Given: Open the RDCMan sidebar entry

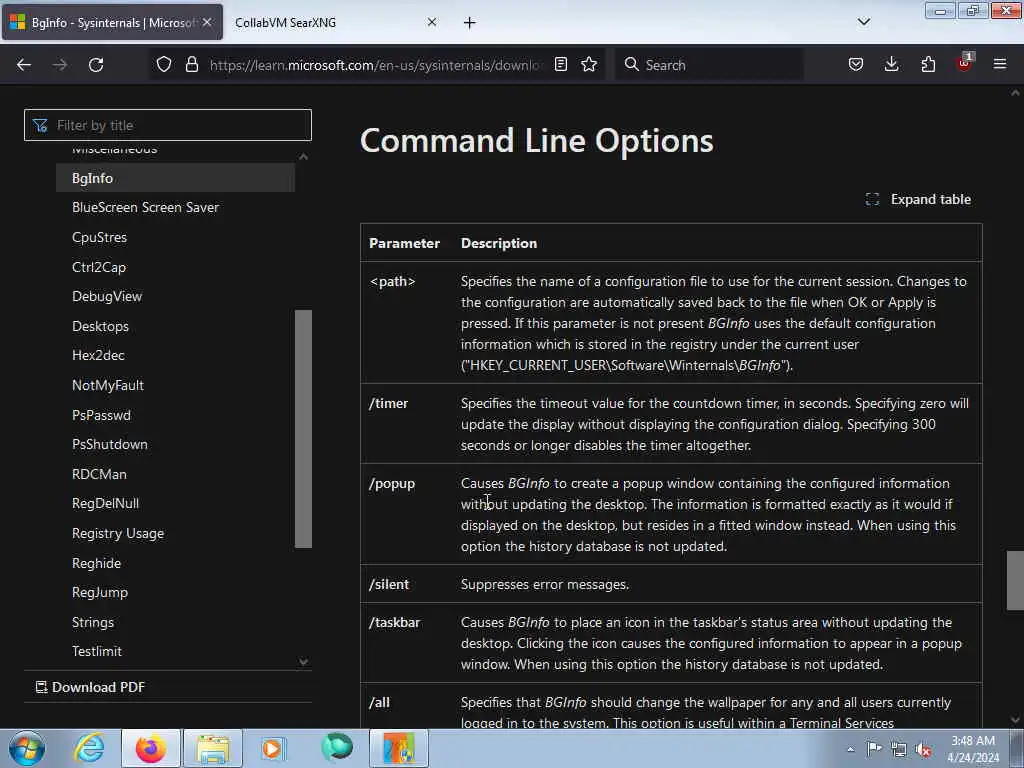Looking at the screenshot, I should point(99,474).
